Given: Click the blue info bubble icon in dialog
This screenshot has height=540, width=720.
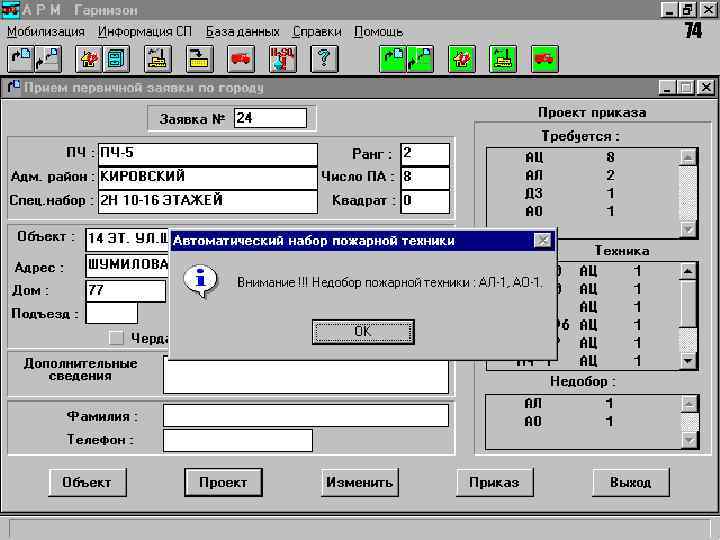Looking at the screenshot, I should [201, 281].
